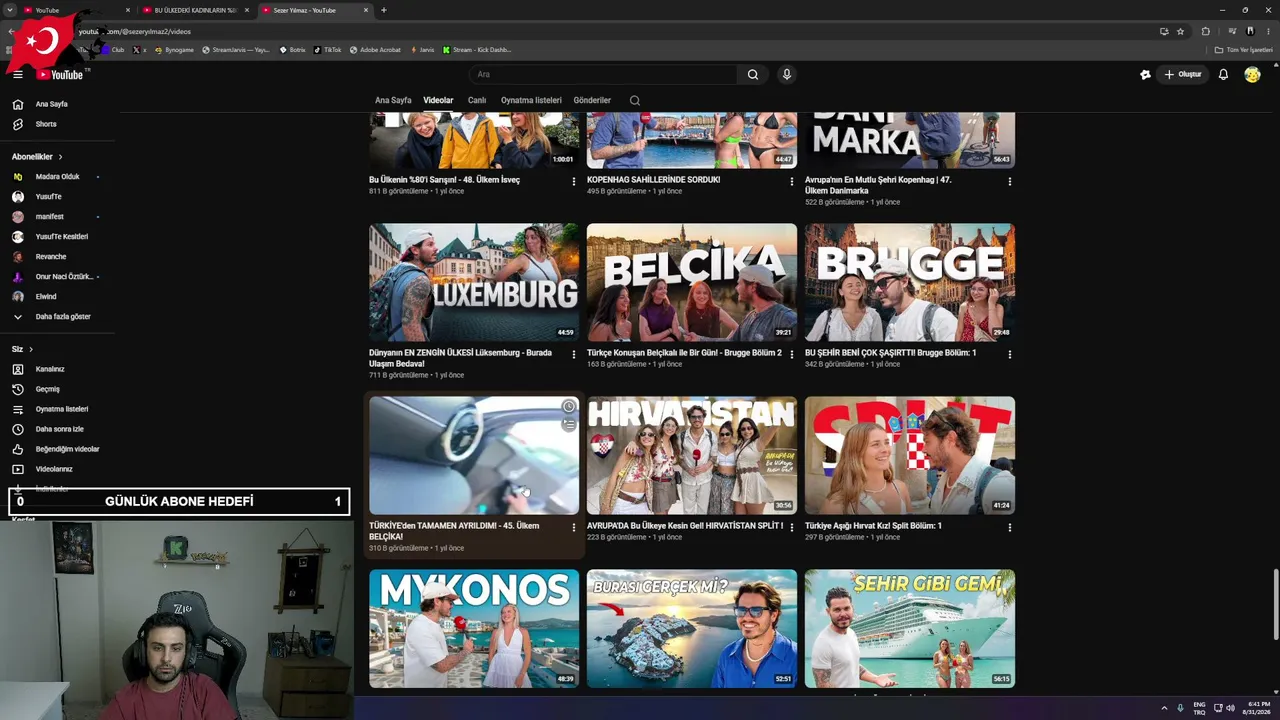Switch to BU ÜLKEDEKİ KADINLARIN browser tab

click(195, 10)
